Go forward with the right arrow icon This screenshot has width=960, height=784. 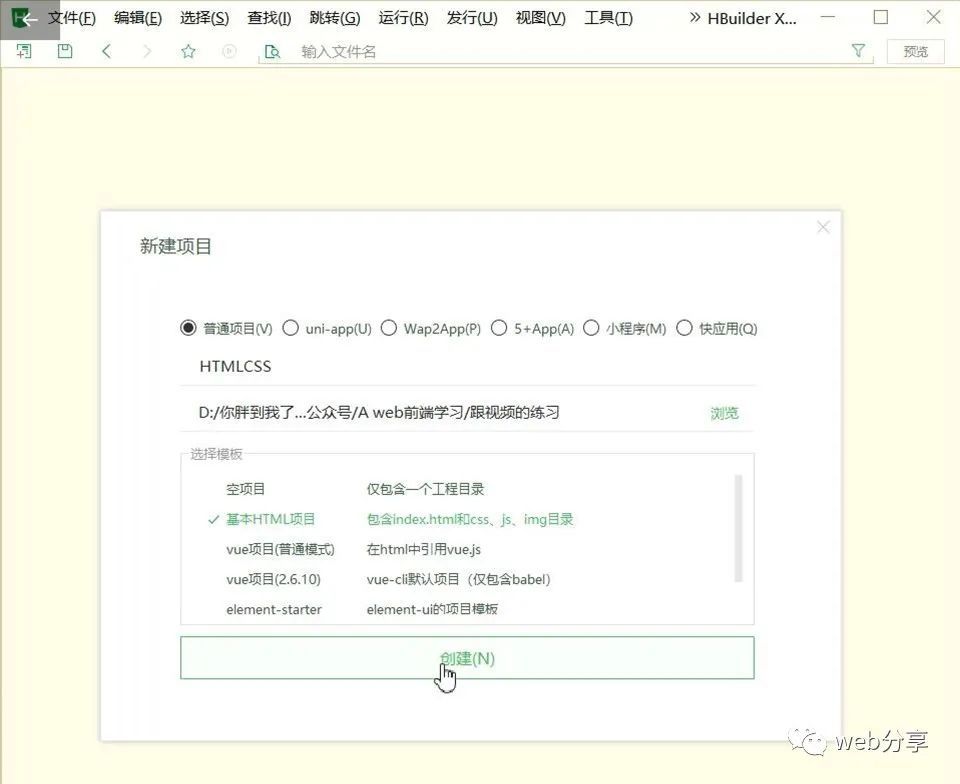point(147,51)
